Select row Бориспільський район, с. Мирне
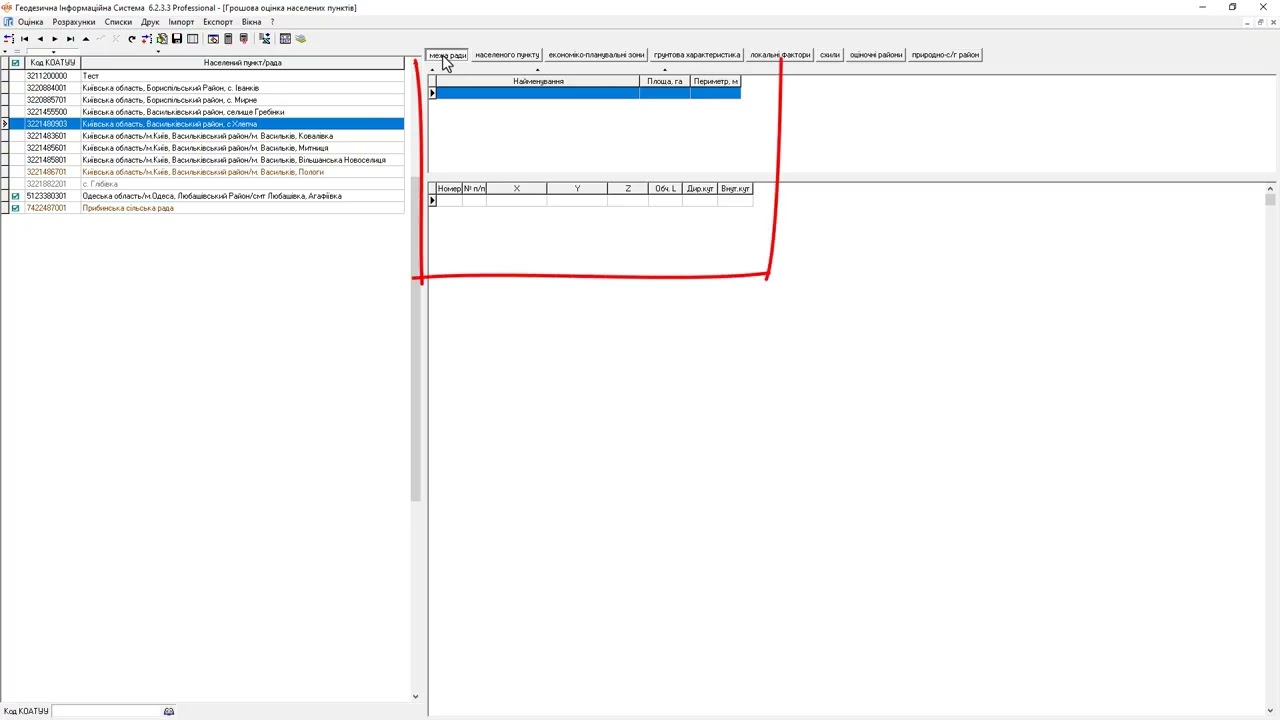Viewport: 1280px width, 720px height. 242,100
